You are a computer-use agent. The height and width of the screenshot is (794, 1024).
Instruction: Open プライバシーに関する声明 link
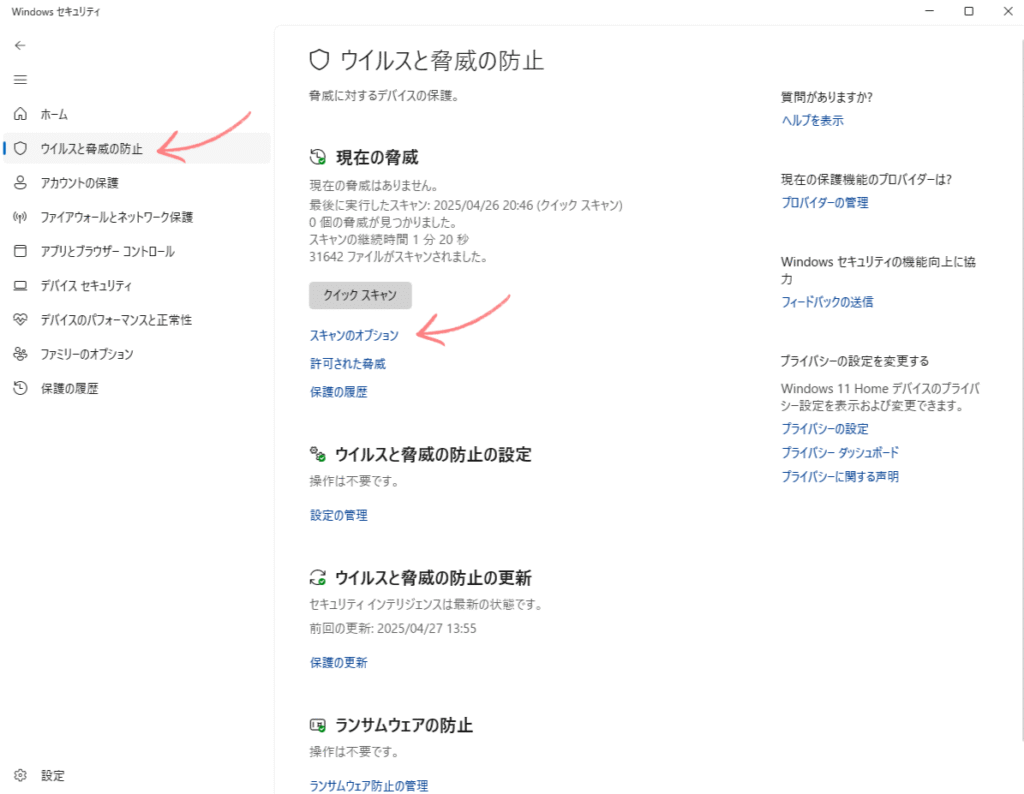pos(840,477)
